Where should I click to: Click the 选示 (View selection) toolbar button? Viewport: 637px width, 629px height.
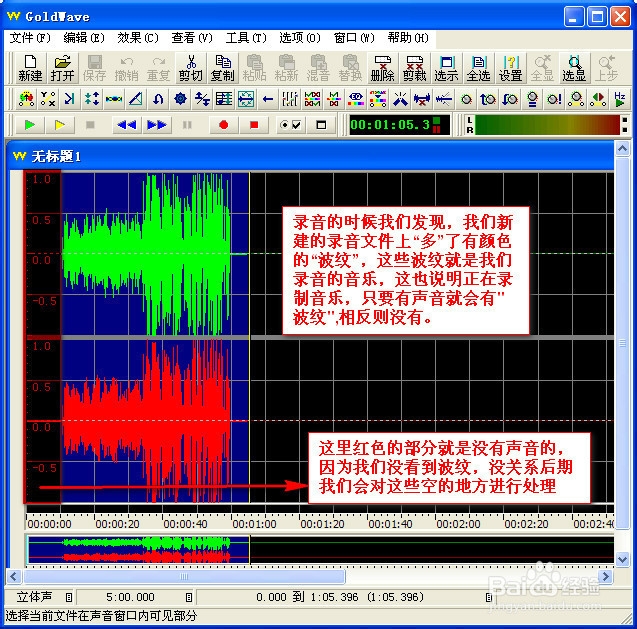446,68
